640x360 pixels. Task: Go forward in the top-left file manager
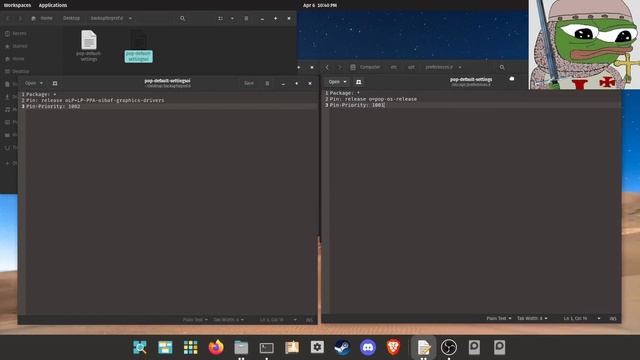[x=20, y=18]
